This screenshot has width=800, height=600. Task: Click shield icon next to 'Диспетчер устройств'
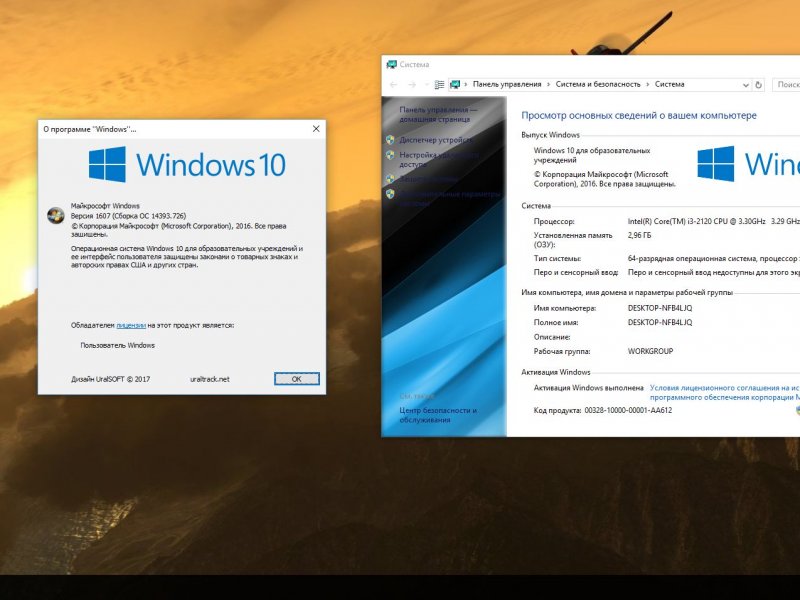(x=390, y=140)
